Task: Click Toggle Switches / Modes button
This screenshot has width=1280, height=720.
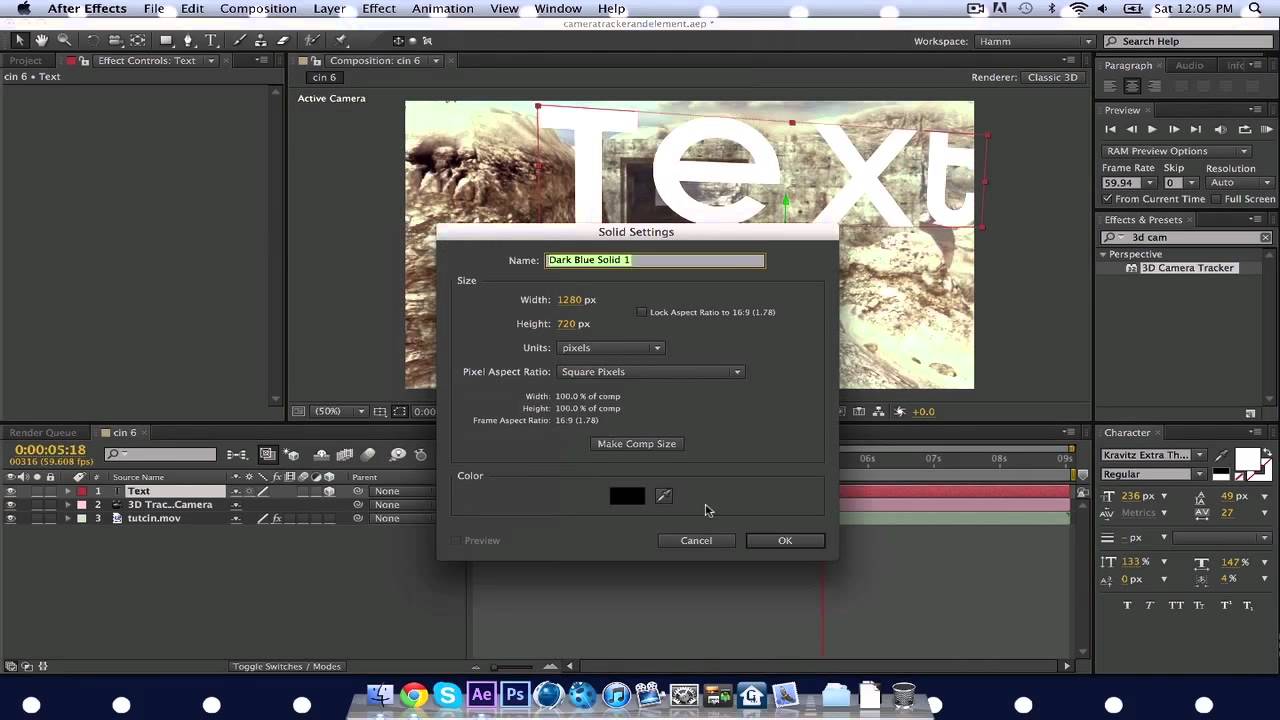Action: [x=286, y=667]
